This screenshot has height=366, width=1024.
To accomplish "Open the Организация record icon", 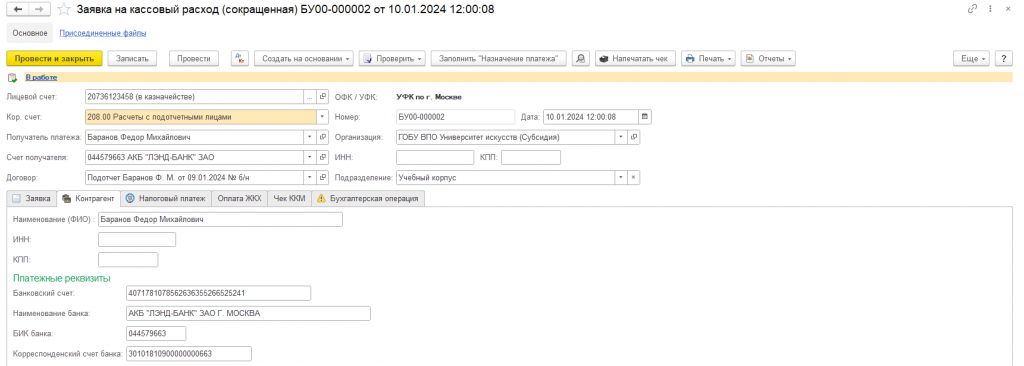I will [633, 138].
